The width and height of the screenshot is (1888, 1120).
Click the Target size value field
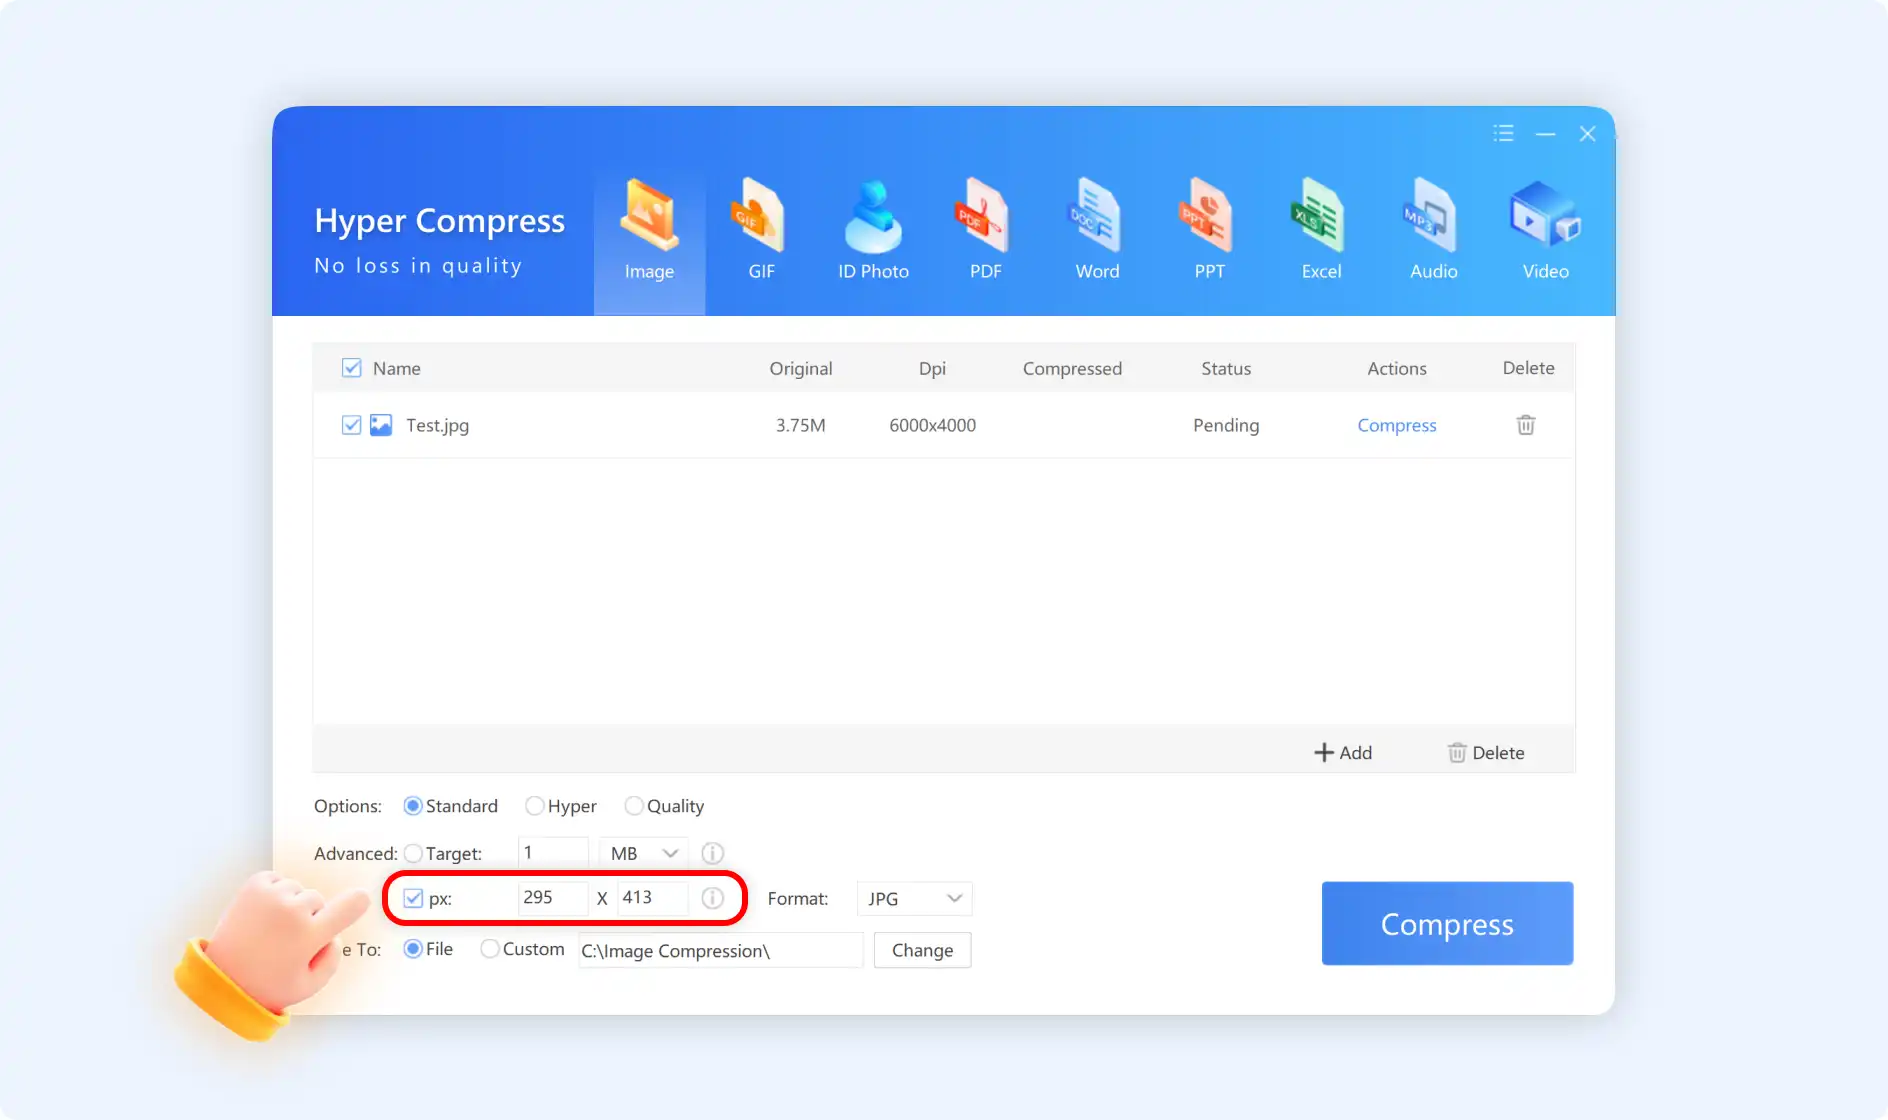553,853
